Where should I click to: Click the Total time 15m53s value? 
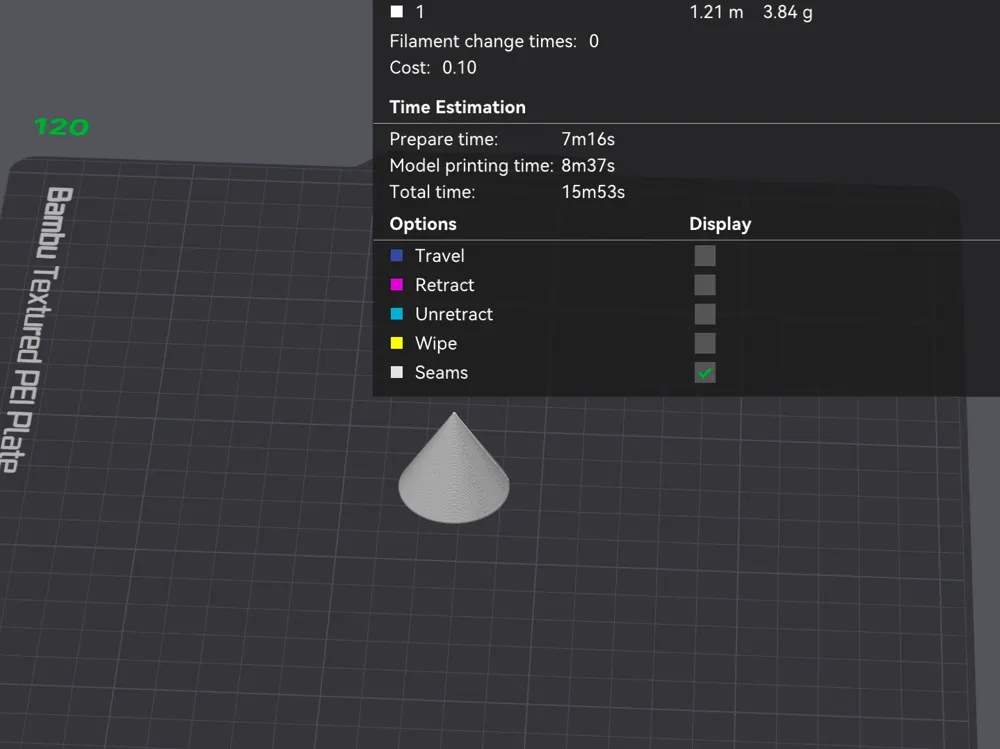593,192
